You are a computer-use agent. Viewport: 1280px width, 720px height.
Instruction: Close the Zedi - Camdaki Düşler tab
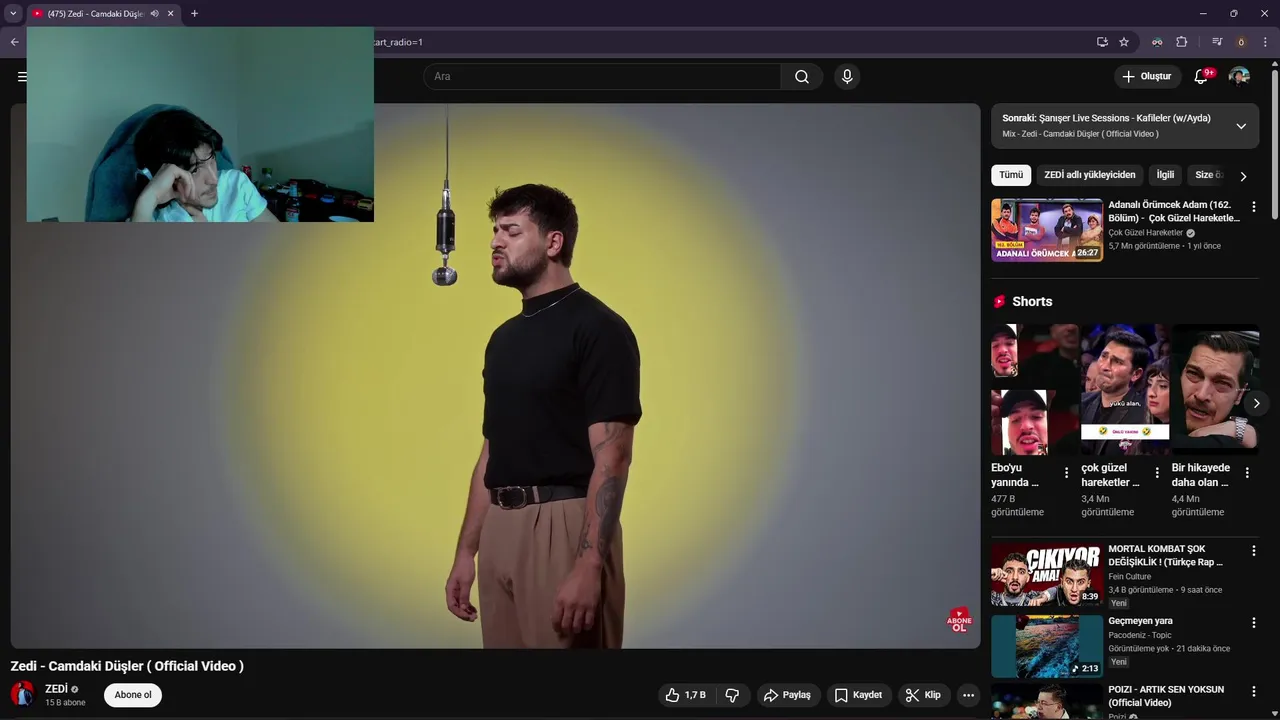coord(170,14)
